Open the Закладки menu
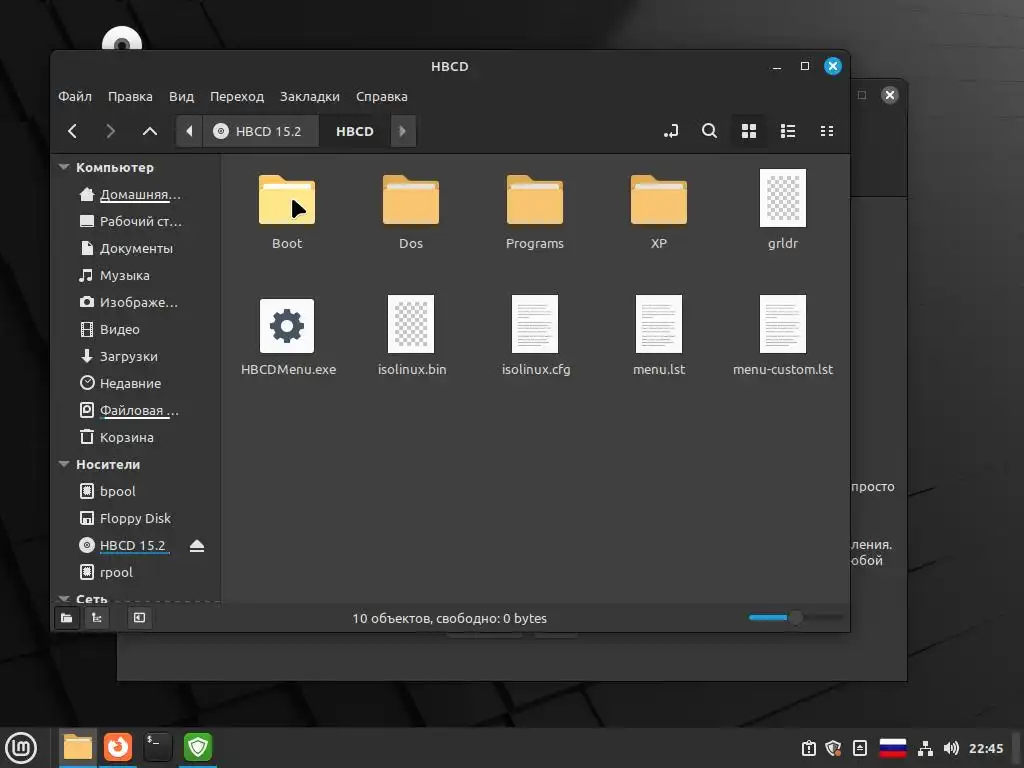 (310, 97)
